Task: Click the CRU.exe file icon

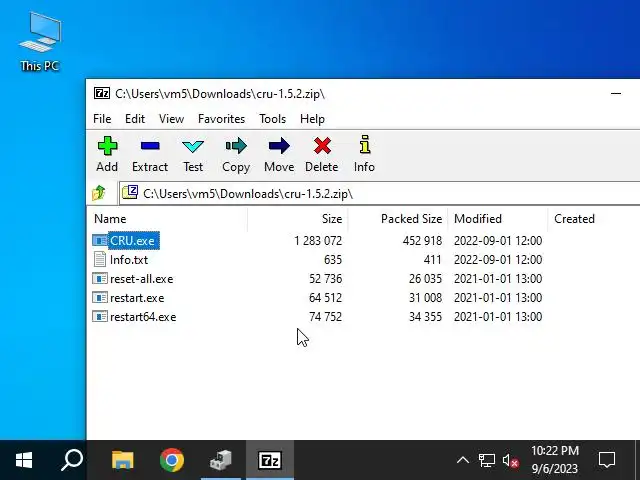Action: pos(100,240)
